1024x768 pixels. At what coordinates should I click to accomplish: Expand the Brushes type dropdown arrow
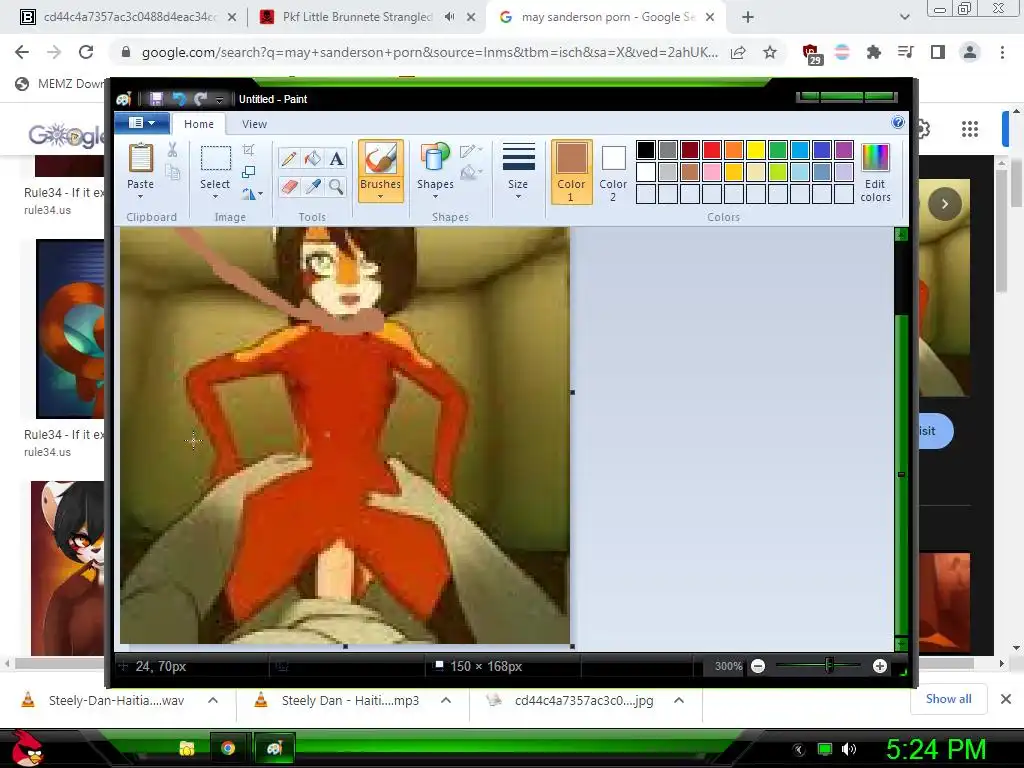pos(380,197)
